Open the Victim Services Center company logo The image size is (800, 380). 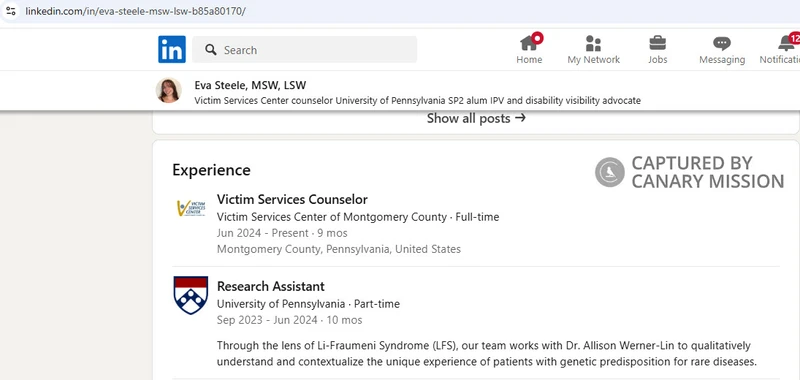click(x=191, y=208)
